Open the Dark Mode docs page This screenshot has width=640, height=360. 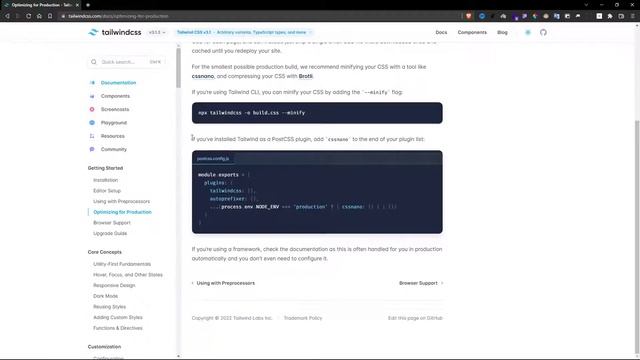click(x=105, y=296)
